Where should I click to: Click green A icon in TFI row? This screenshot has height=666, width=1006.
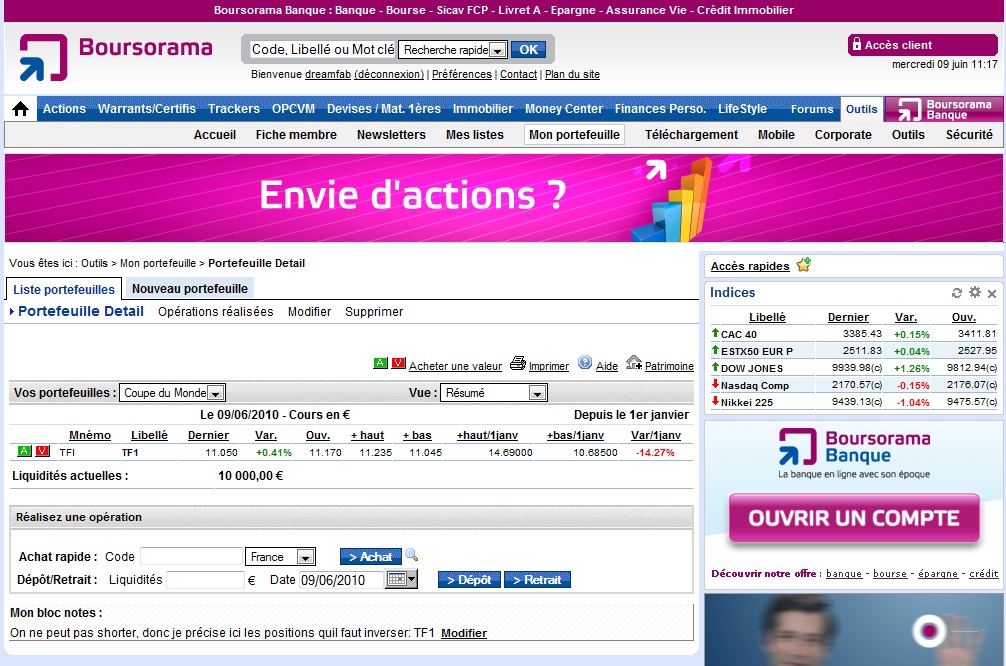(25, 452)
